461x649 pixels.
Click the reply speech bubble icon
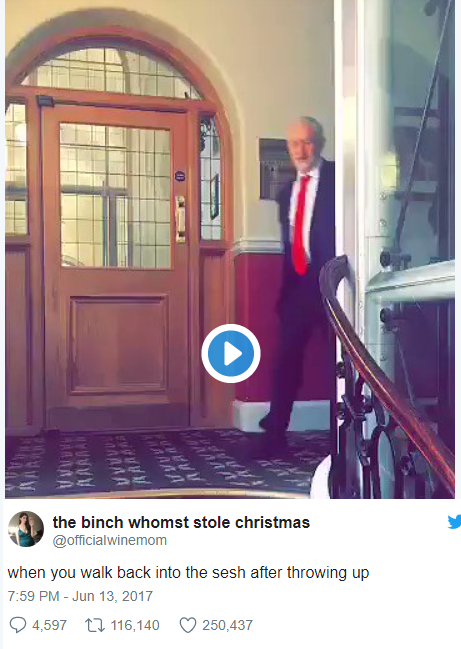coord(18,625)
